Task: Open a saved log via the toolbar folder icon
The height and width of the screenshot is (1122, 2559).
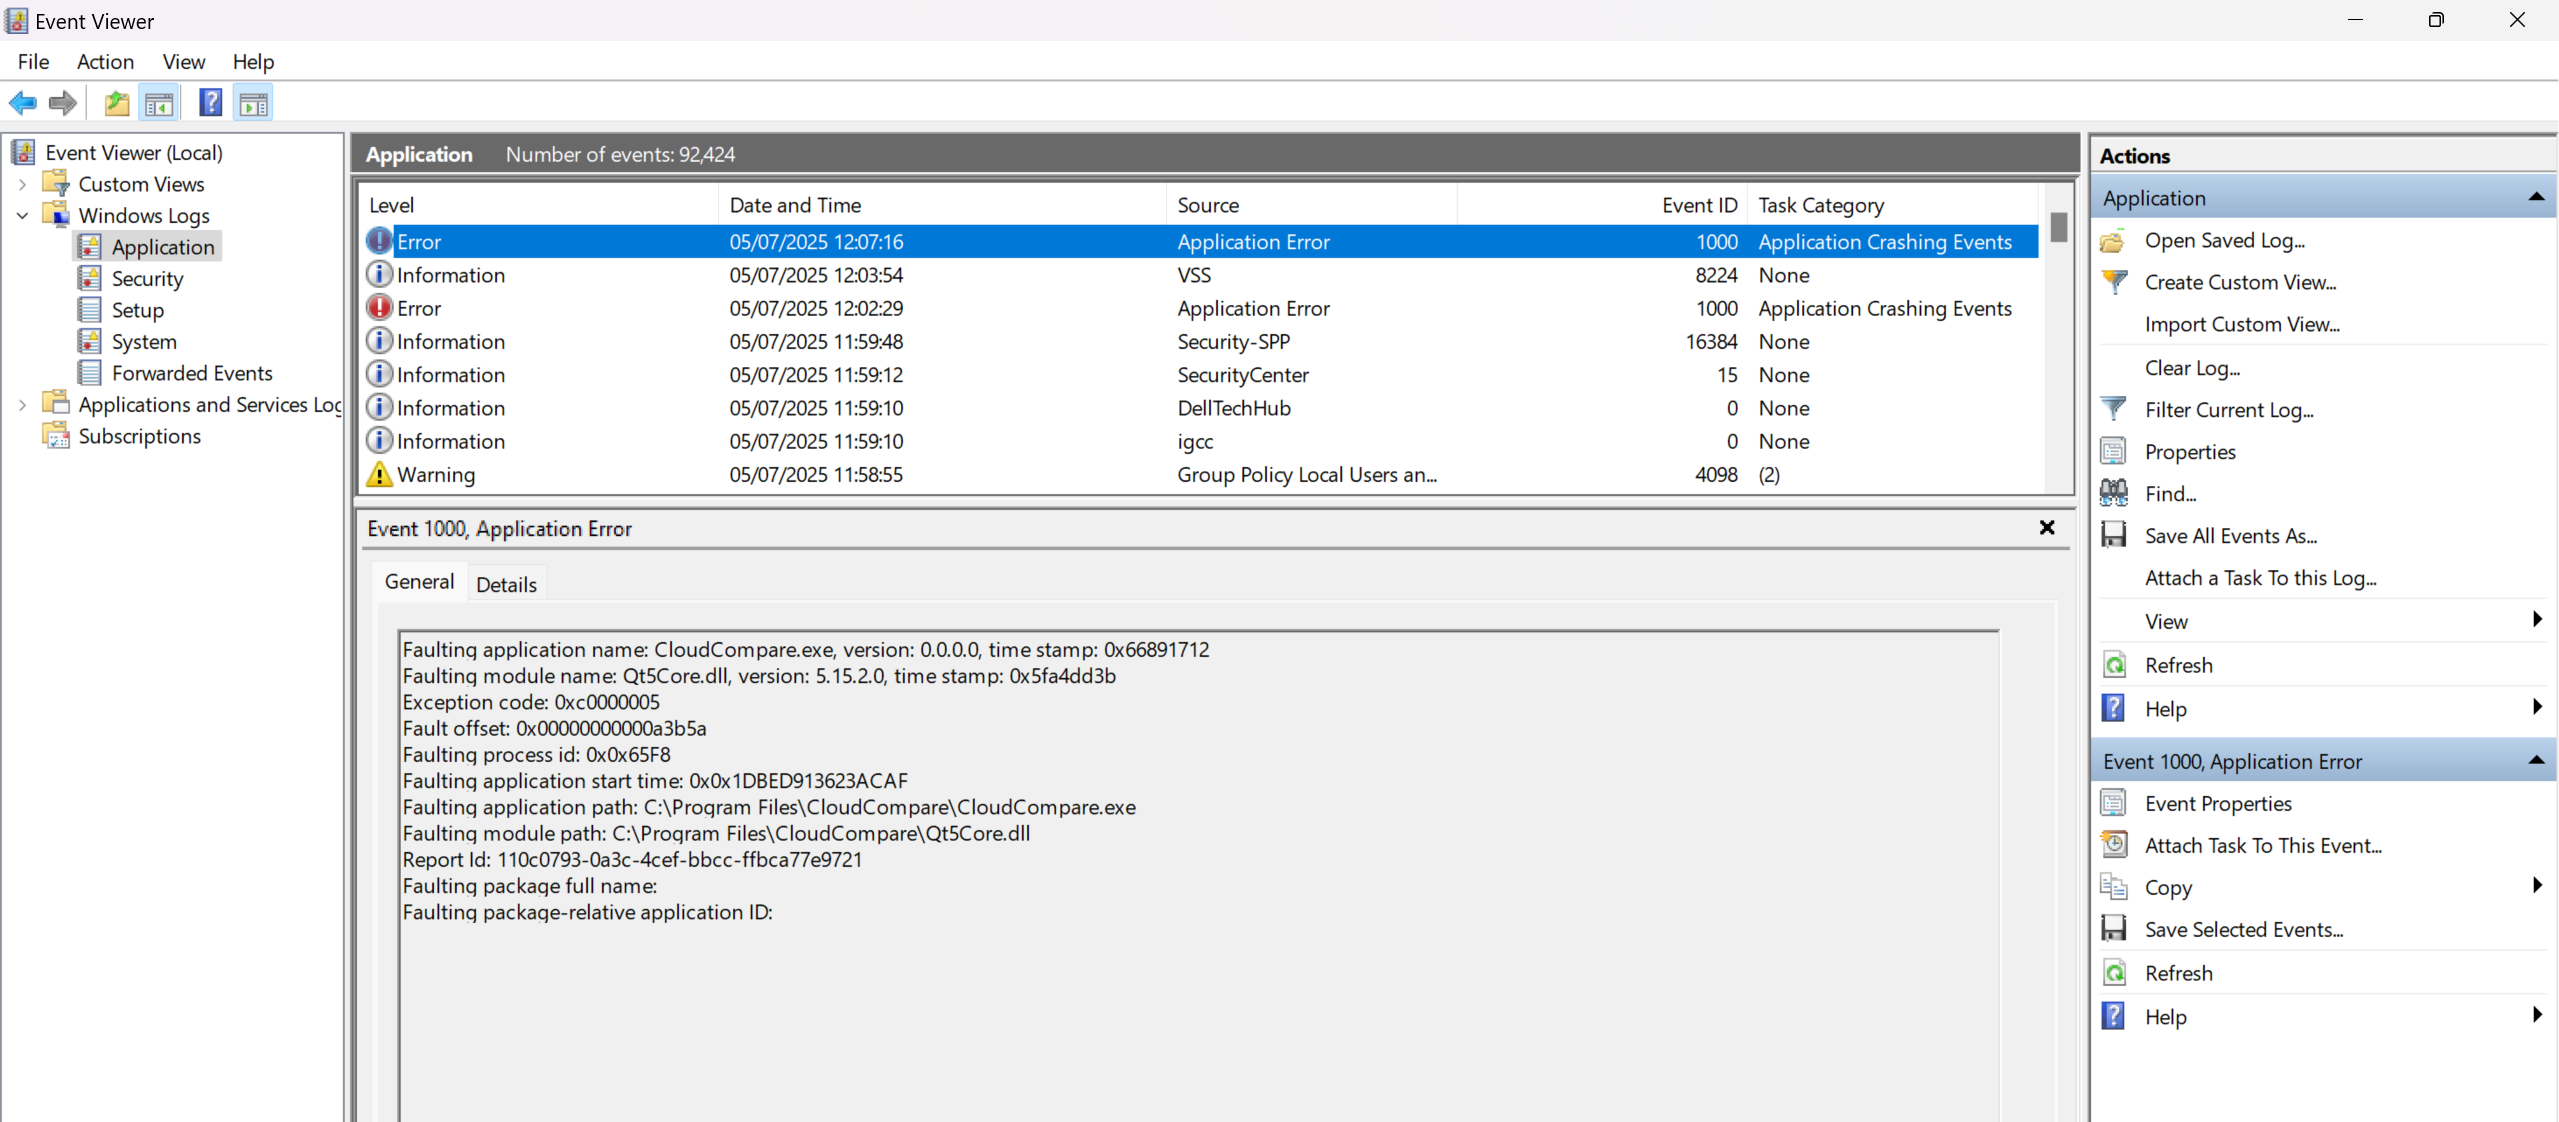Action: pyautogui.click(x=115, y=102)
